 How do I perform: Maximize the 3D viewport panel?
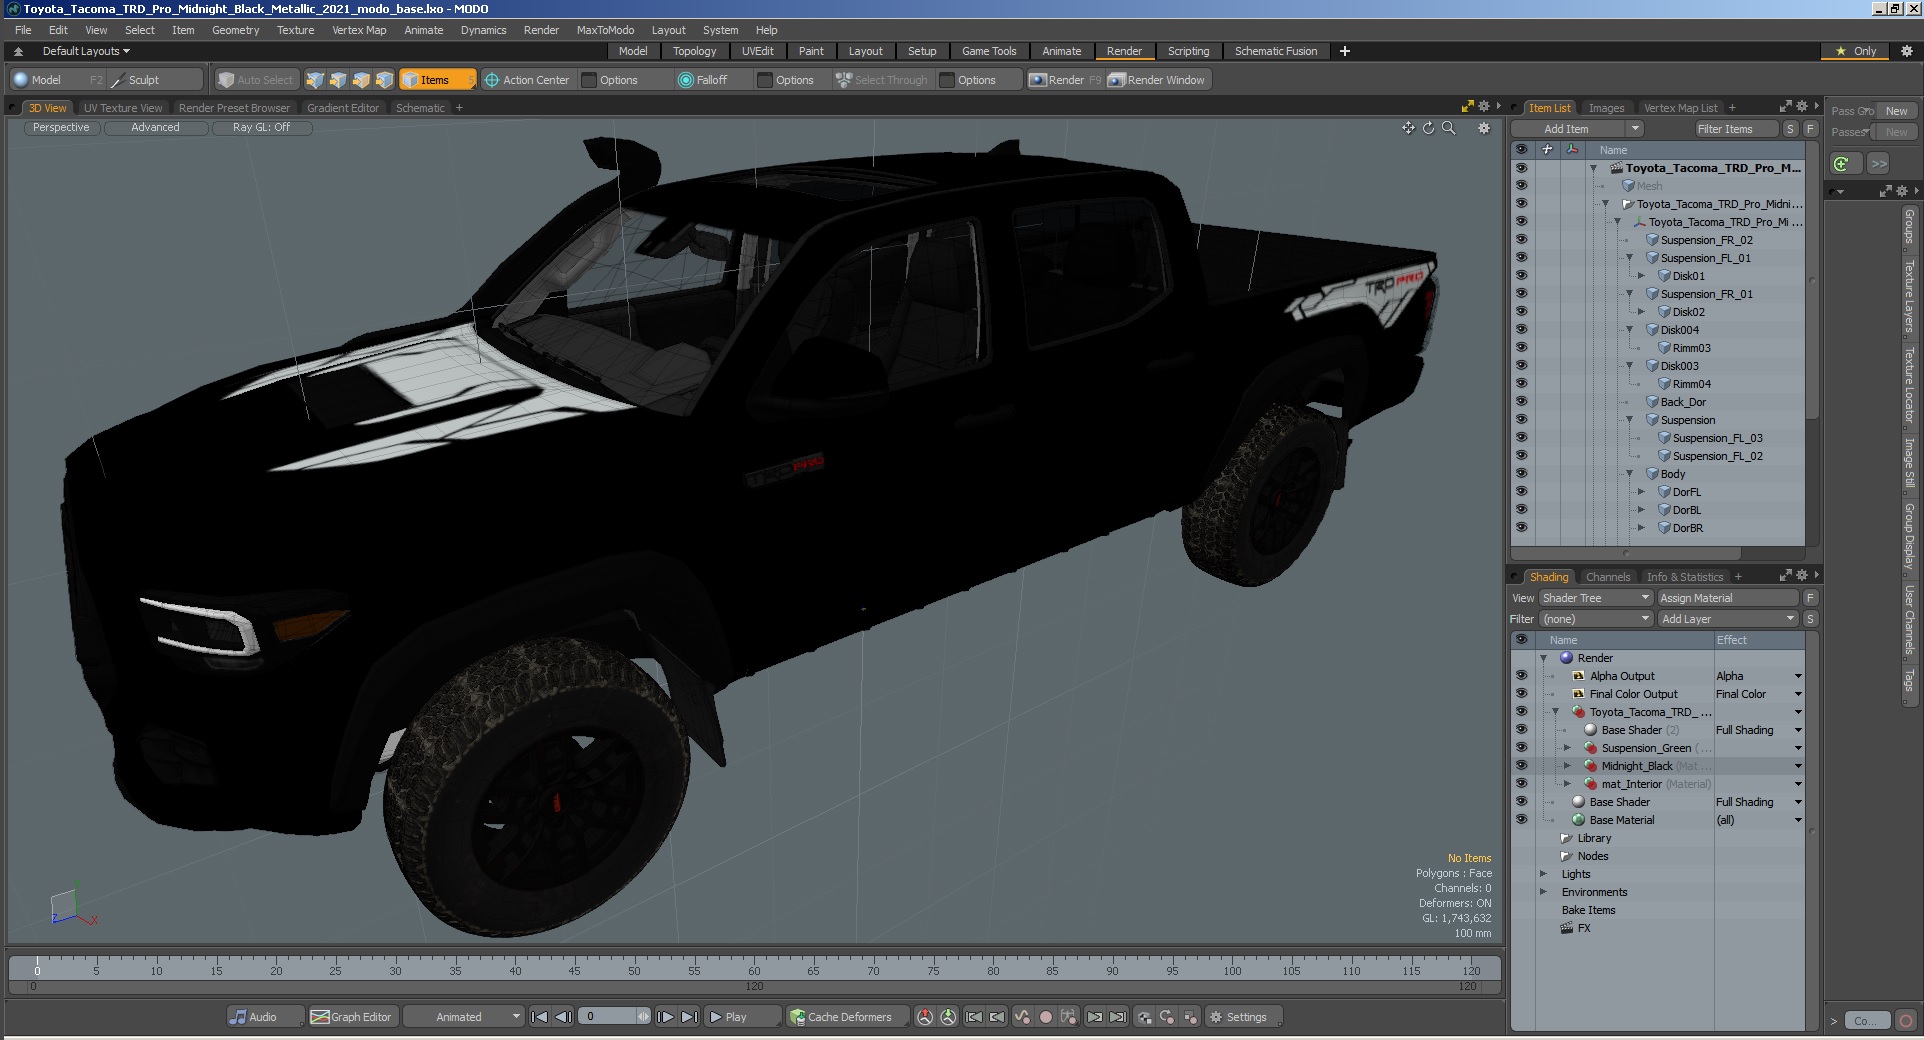pyautogui.click(x=1467, y=106)
